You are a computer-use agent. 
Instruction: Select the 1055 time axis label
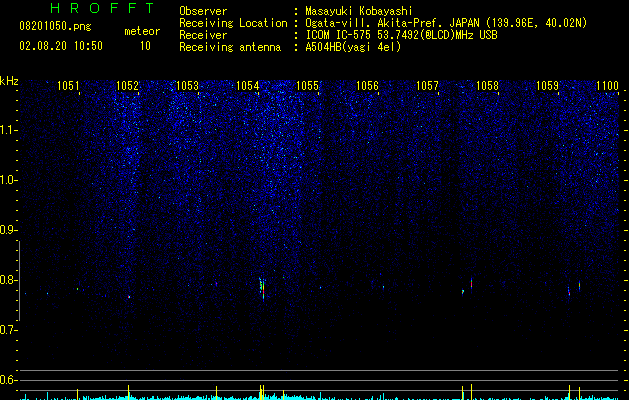[307, 86]
